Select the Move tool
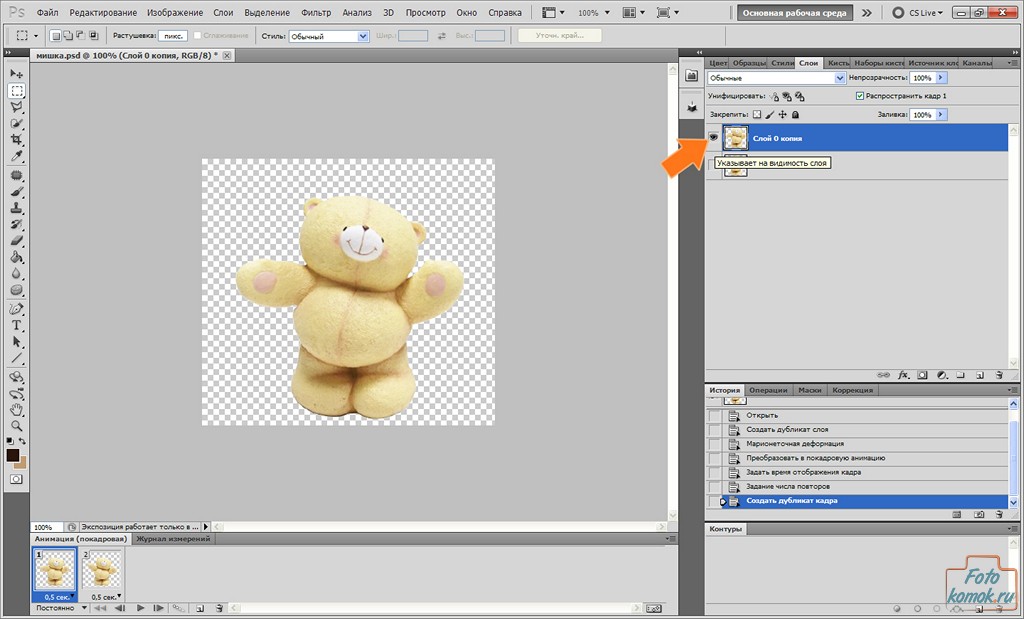 (x=17, y=74)
